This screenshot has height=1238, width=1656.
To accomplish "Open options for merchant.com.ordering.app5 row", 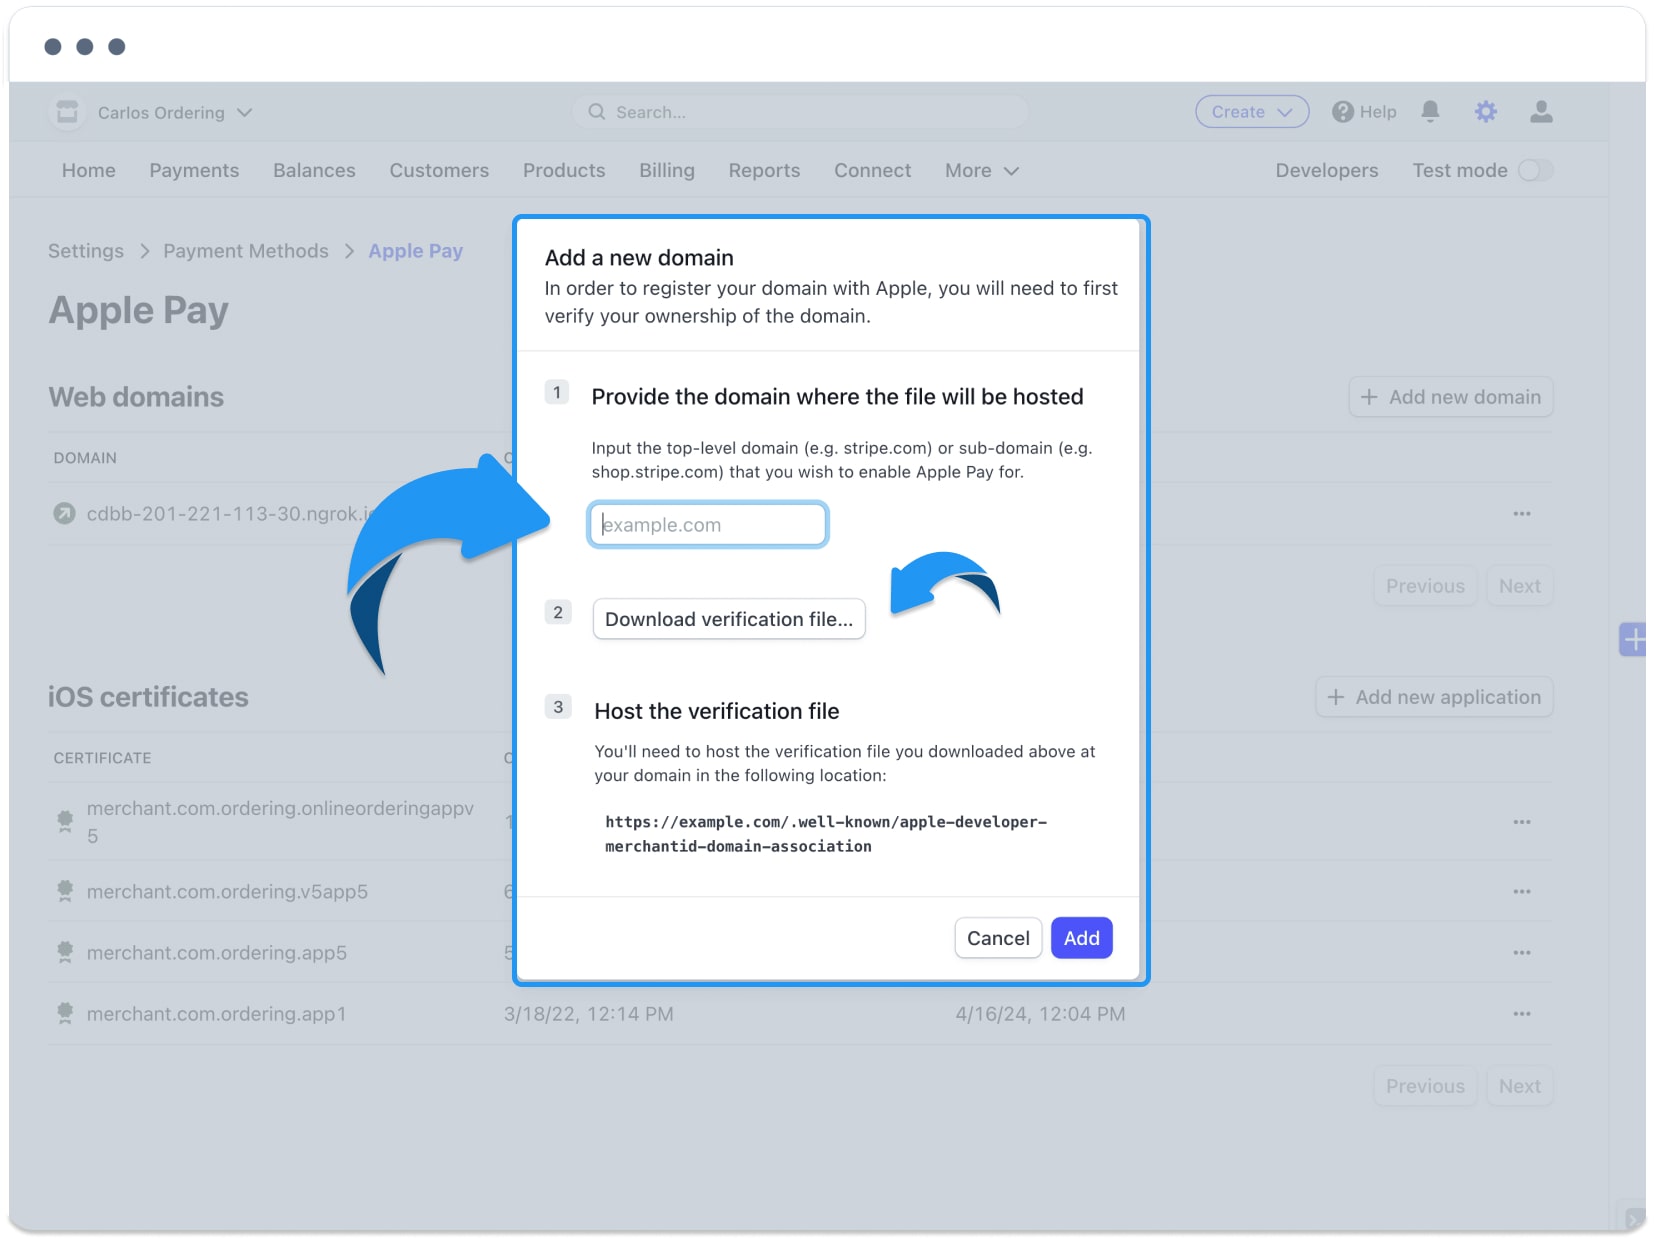I will 1522,953.
